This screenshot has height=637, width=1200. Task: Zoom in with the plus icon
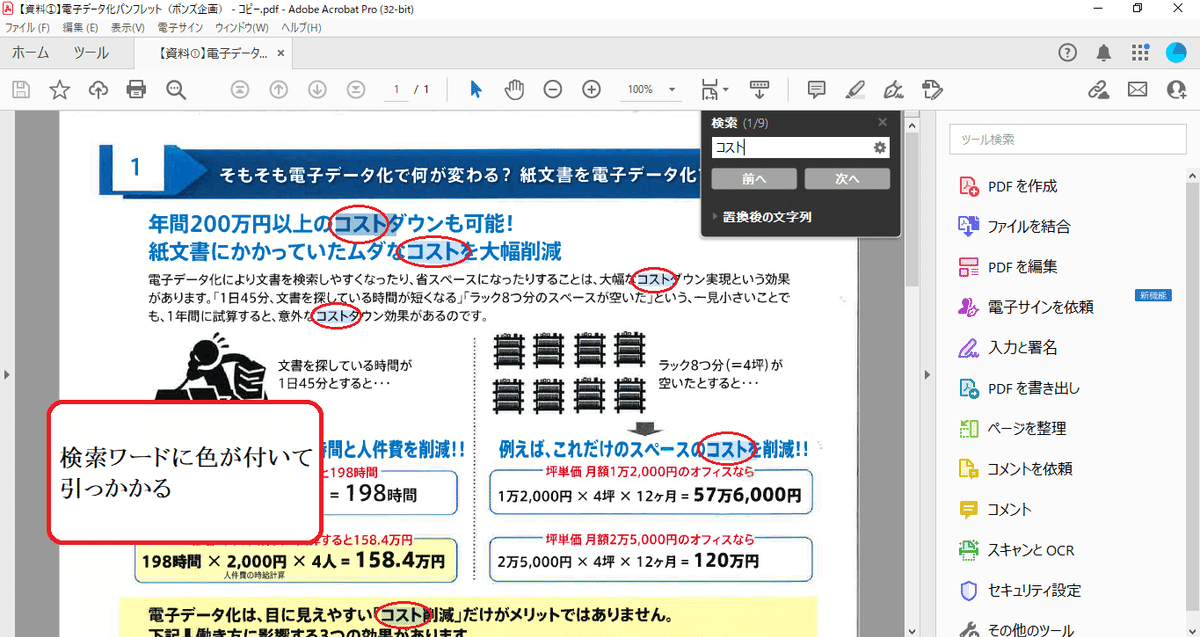pyautogui.click(x=591, y=90)
